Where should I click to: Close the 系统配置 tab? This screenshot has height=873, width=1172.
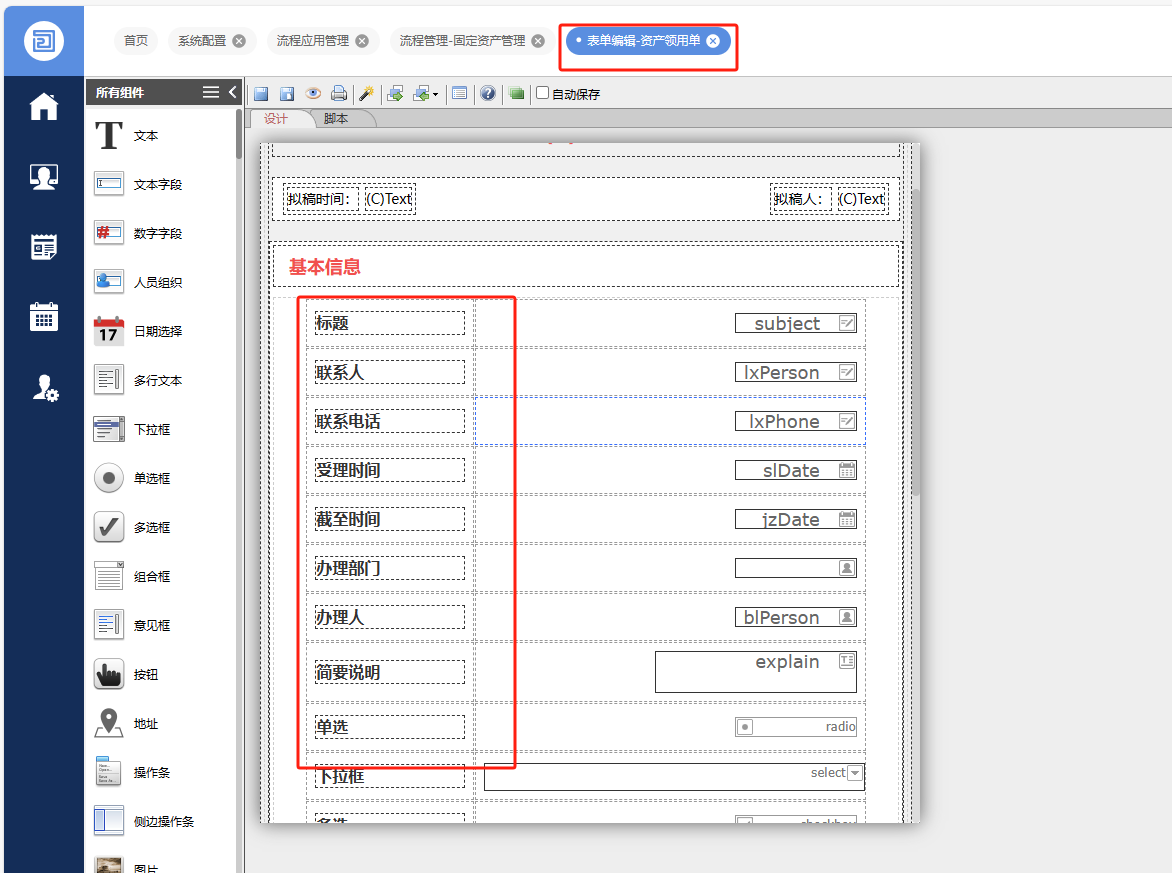tap(239, 41)
